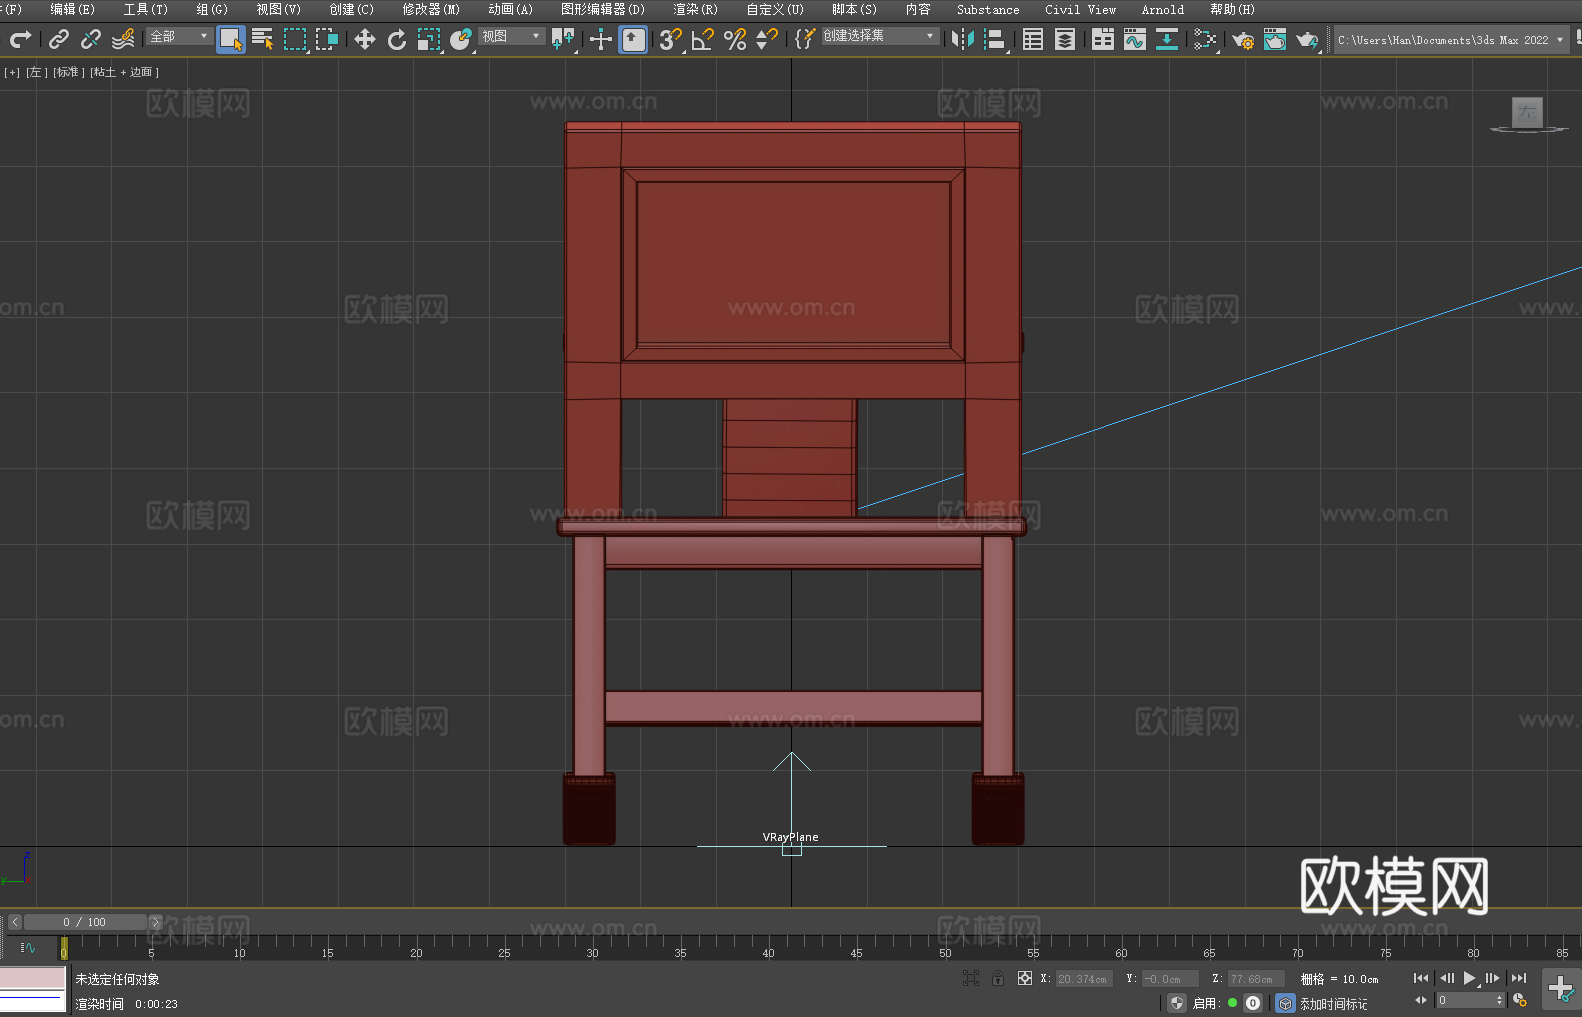
Task: Open 工具(T) menu
Action: click(146, 9)
